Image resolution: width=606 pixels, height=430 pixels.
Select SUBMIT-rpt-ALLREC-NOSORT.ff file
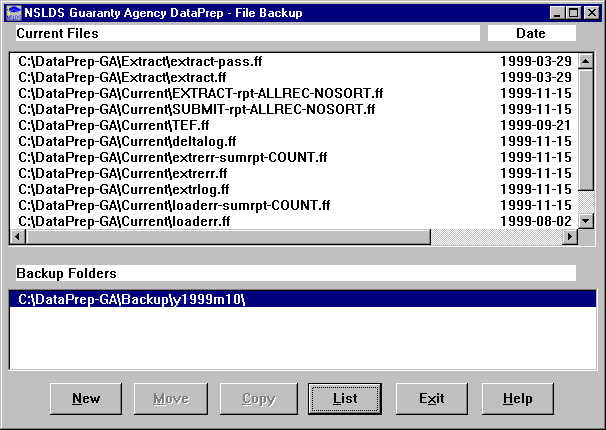coord(294,109)
